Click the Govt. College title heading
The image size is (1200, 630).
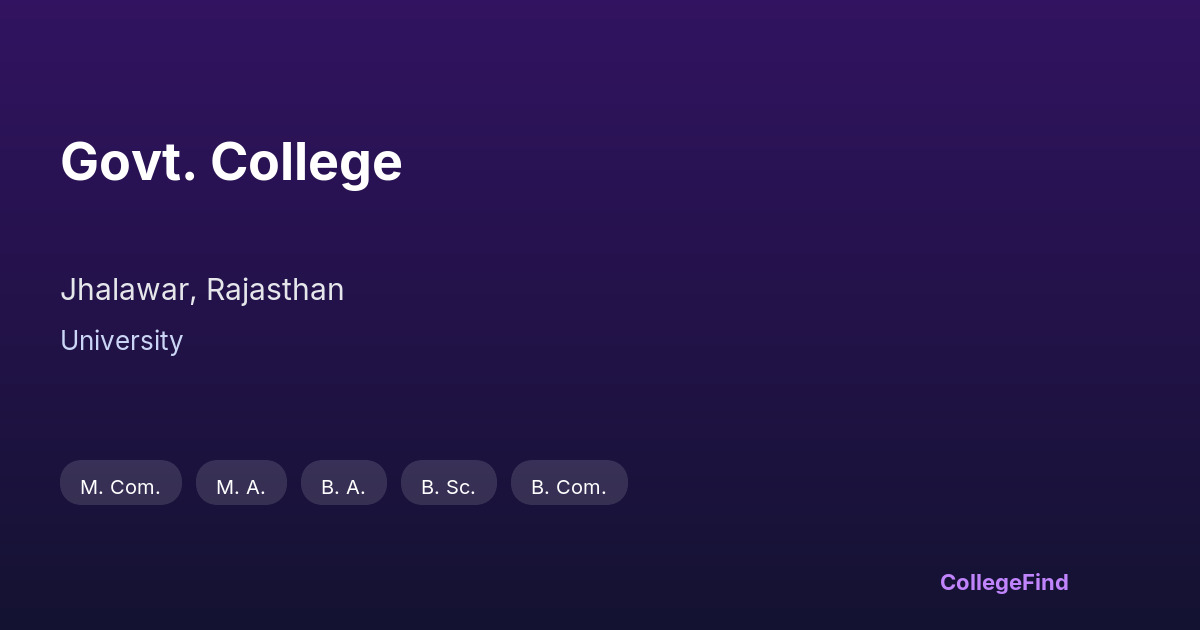(231, 162)
